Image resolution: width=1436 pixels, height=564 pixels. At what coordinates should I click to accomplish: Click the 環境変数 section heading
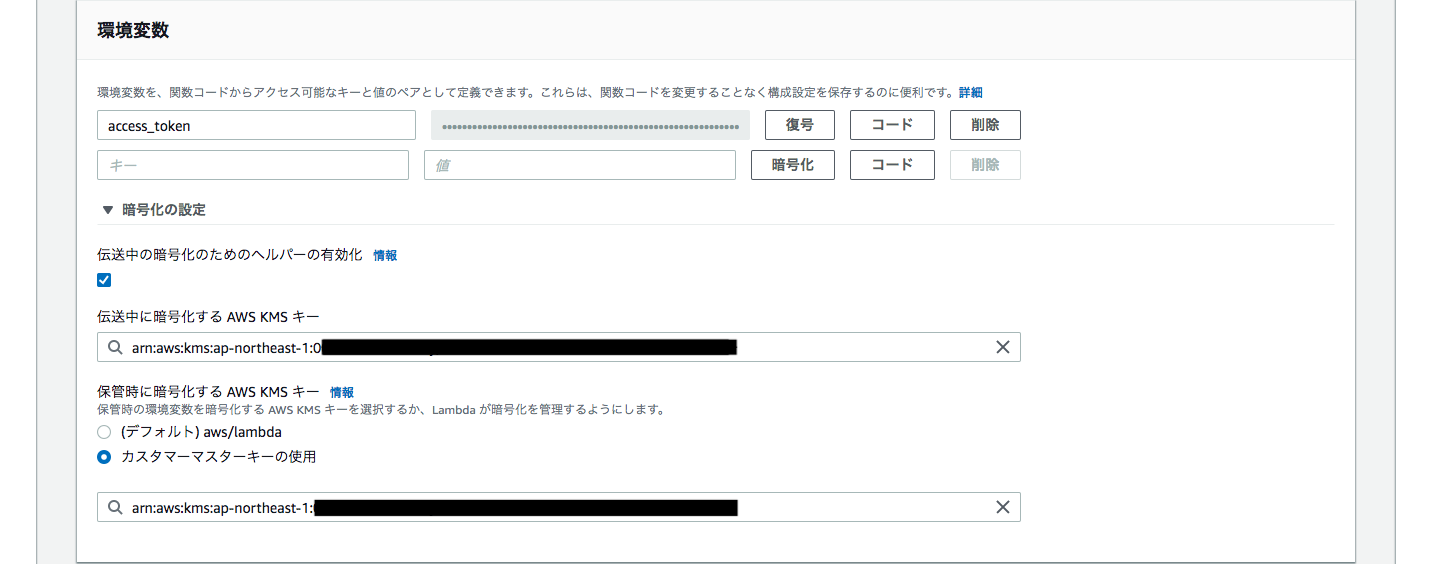click(x=133, y=30)
